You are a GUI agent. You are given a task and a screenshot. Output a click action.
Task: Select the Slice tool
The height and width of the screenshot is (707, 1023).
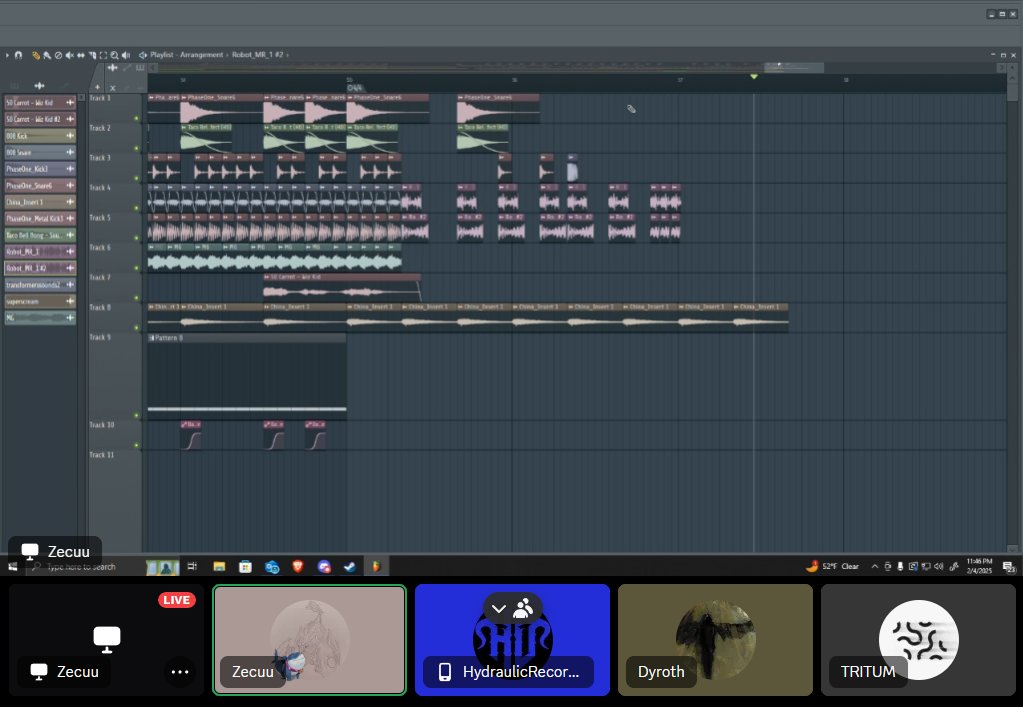(x=93, y=55)
